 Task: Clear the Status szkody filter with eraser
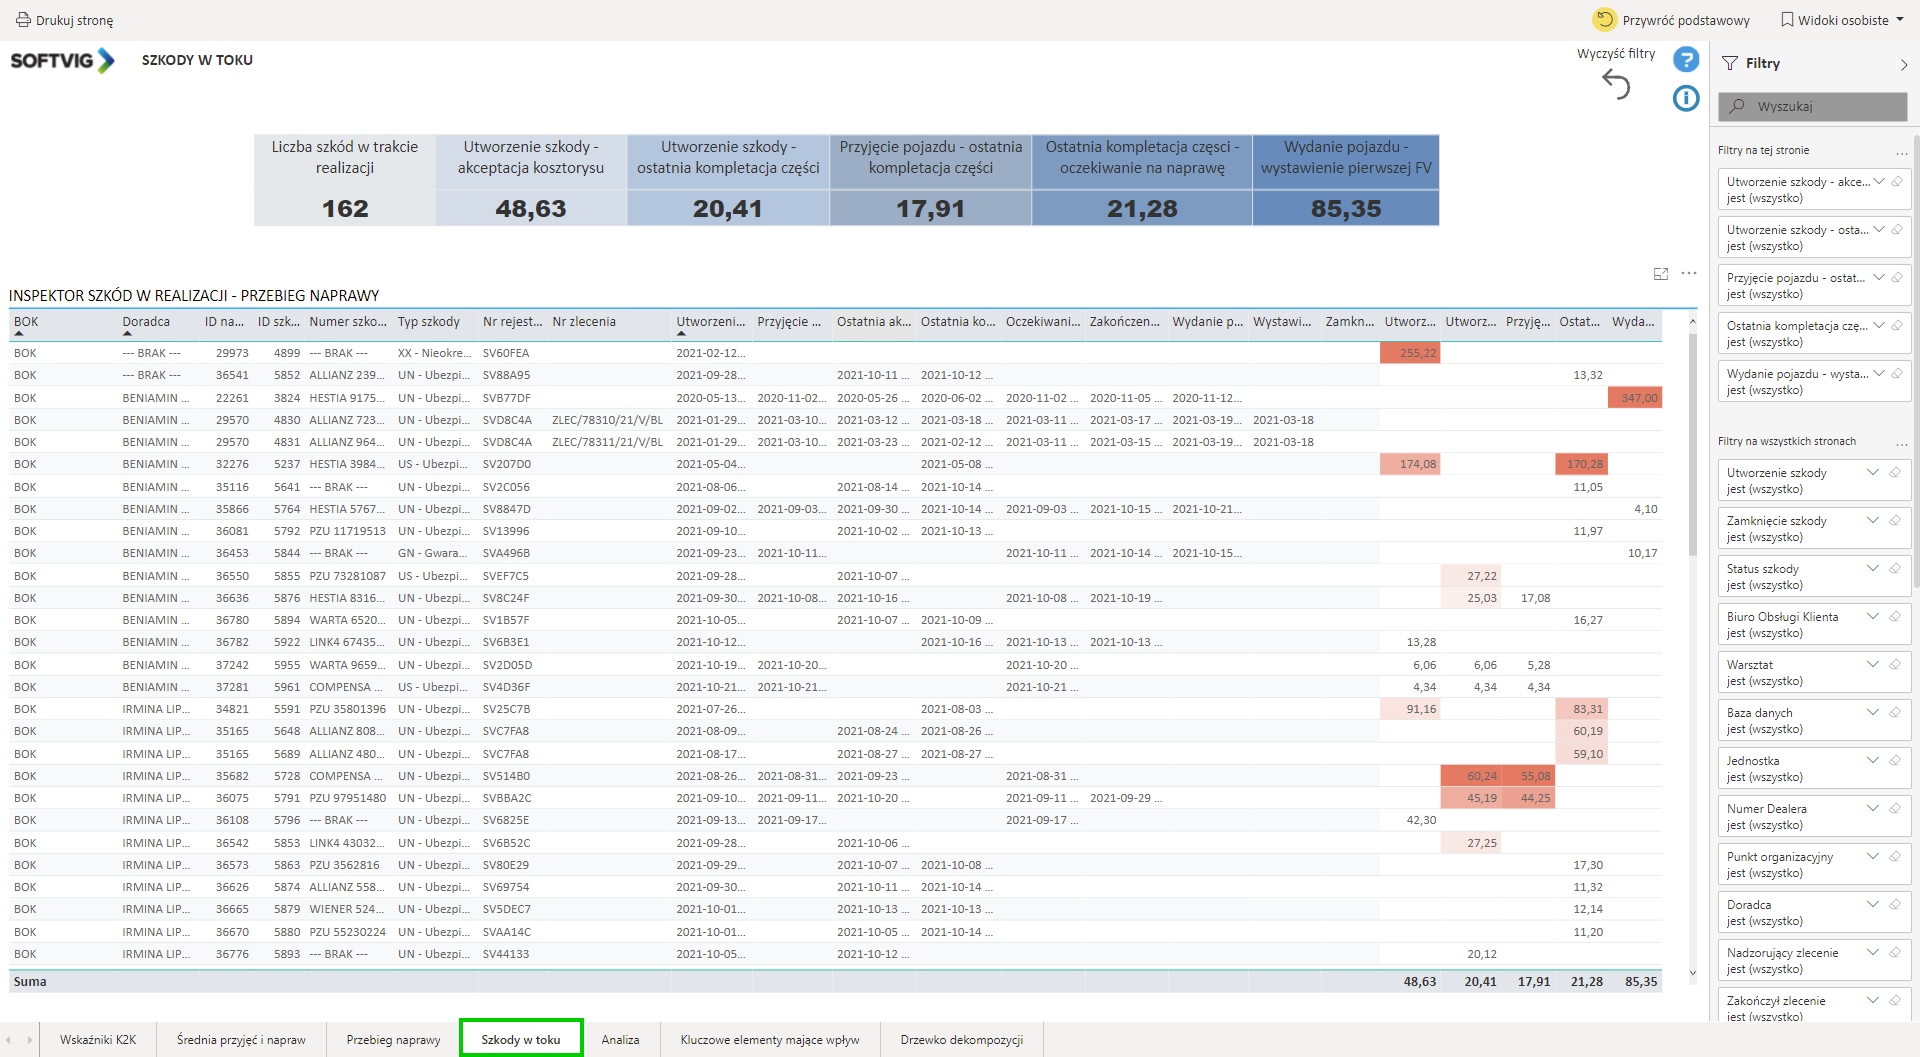(1895, 569)
